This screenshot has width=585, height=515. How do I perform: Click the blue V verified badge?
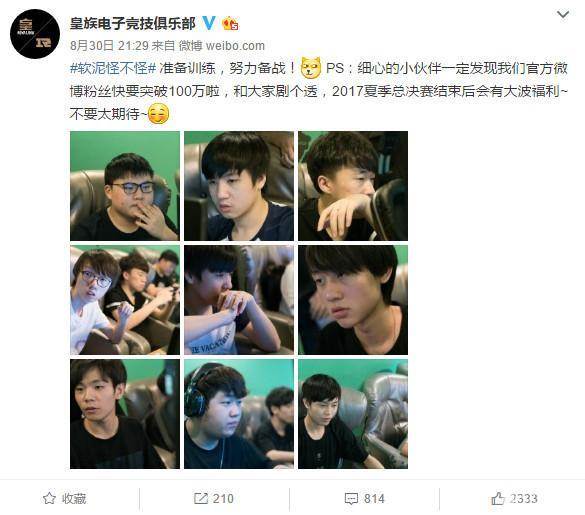click(x=209, y=24)
